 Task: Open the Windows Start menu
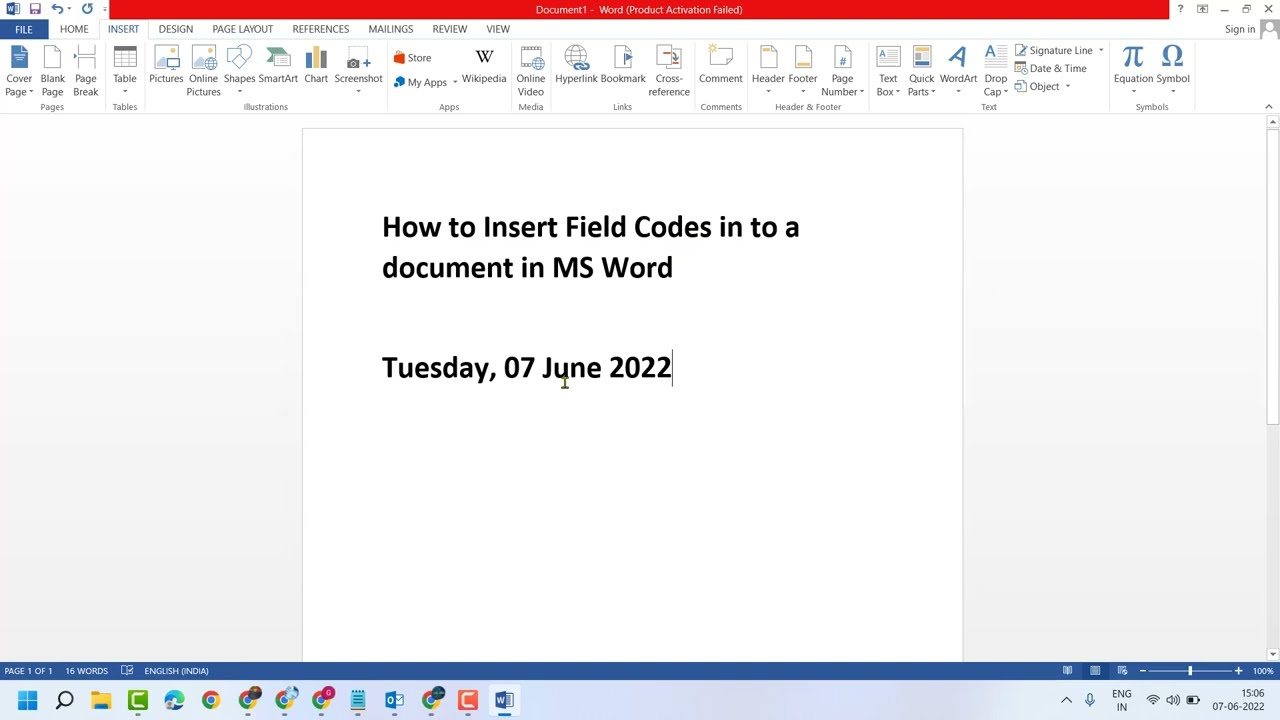tap(27, 700)
